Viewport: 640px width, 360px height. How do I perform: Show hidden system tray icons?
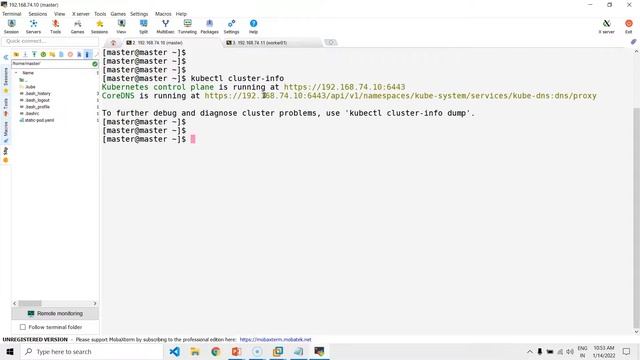click(x=530, y=351)
